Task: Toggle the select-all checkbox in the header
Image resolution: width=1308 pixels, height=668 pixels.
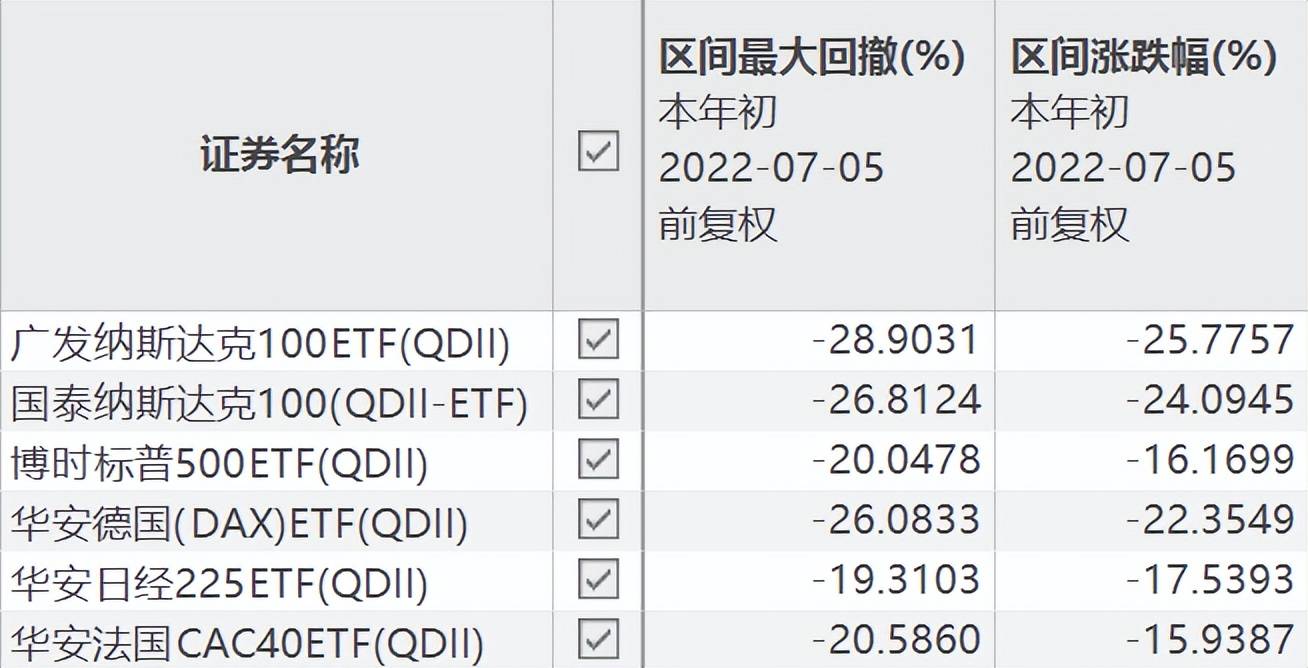Action: [597, 155]
